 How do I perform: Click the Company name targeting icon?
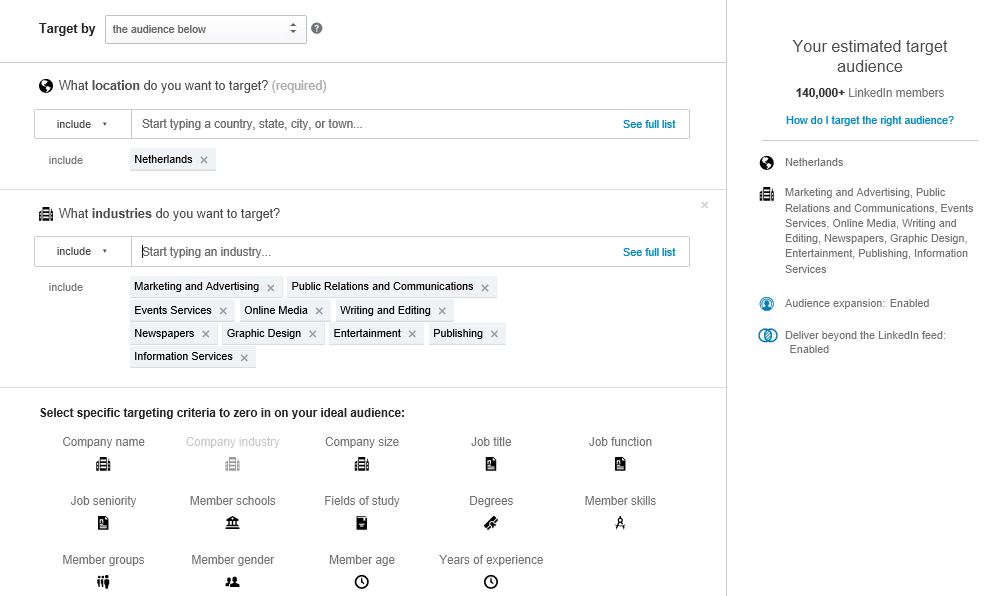103,464
